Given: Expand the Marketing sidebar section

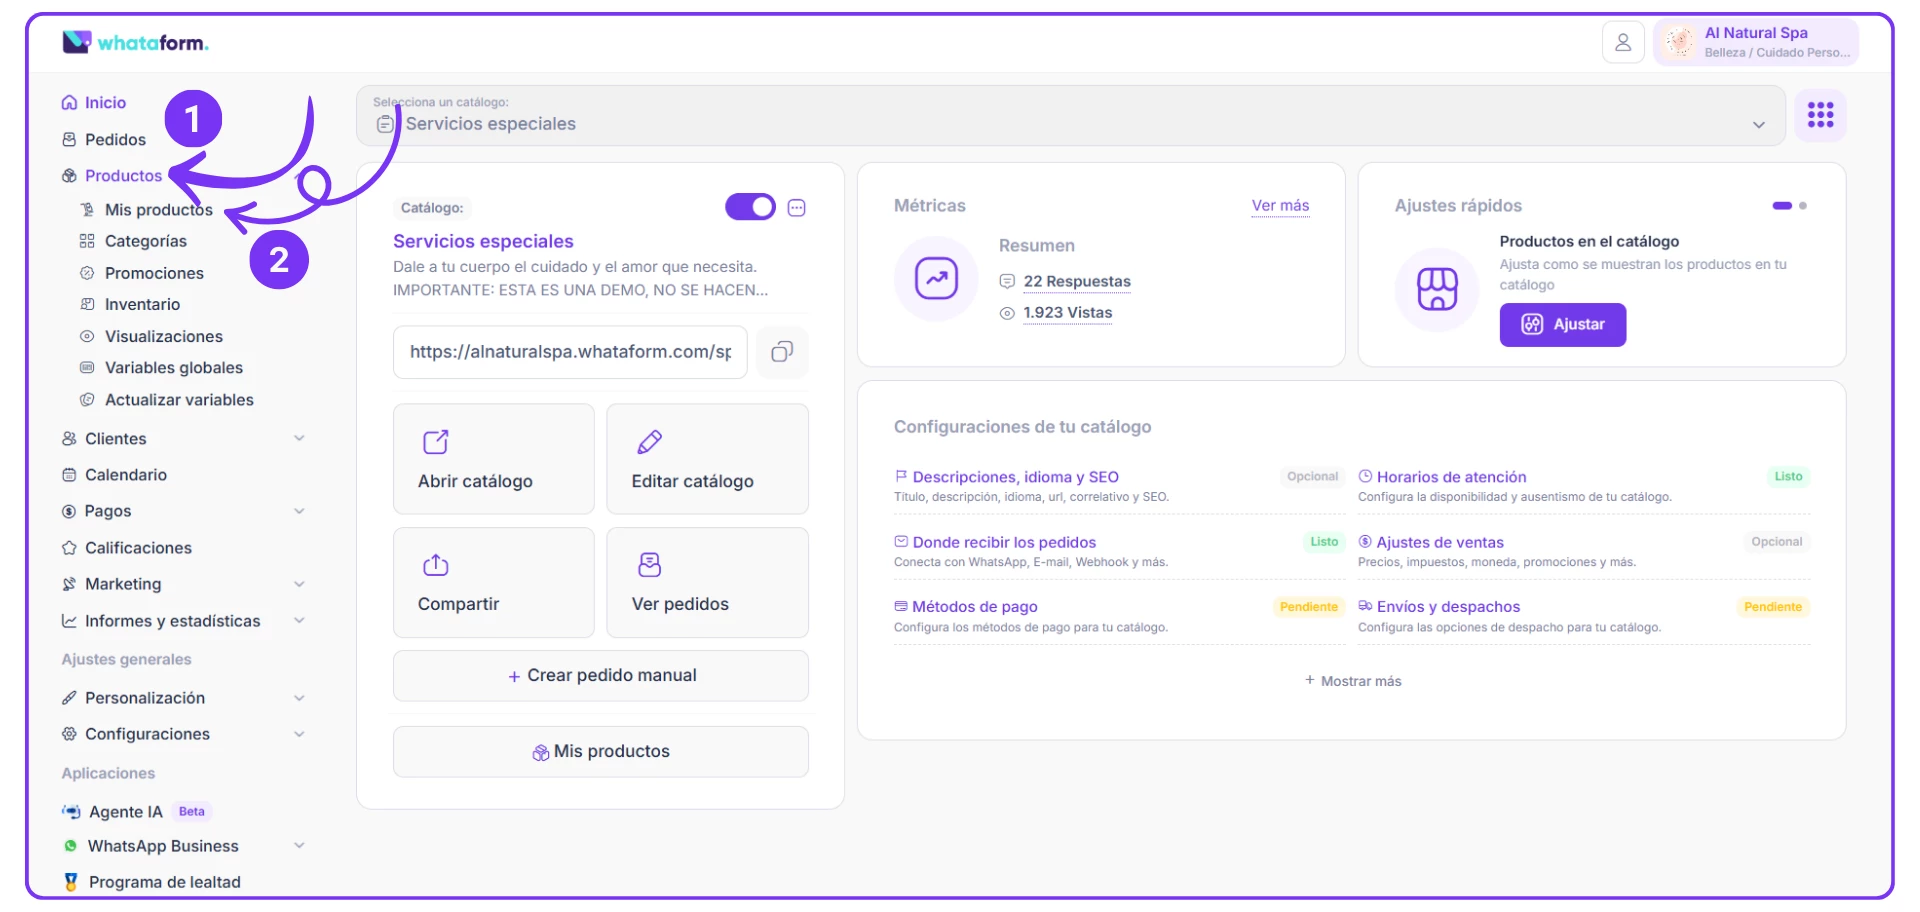Looking at the screenshot, I should point(299,584).
